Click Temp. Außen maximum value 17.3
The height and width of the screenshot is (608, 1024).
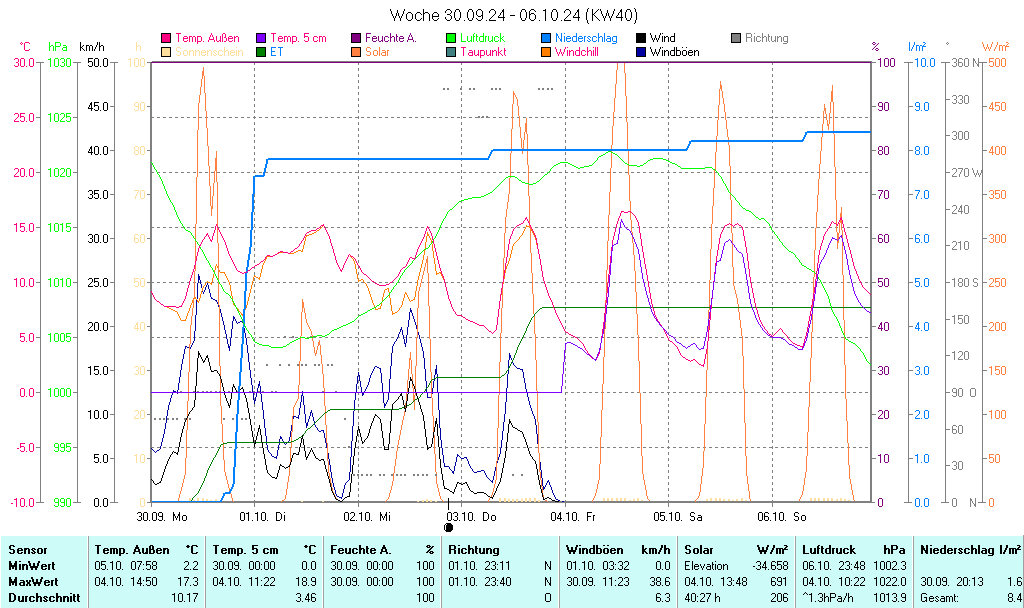[x=188, y=581]
